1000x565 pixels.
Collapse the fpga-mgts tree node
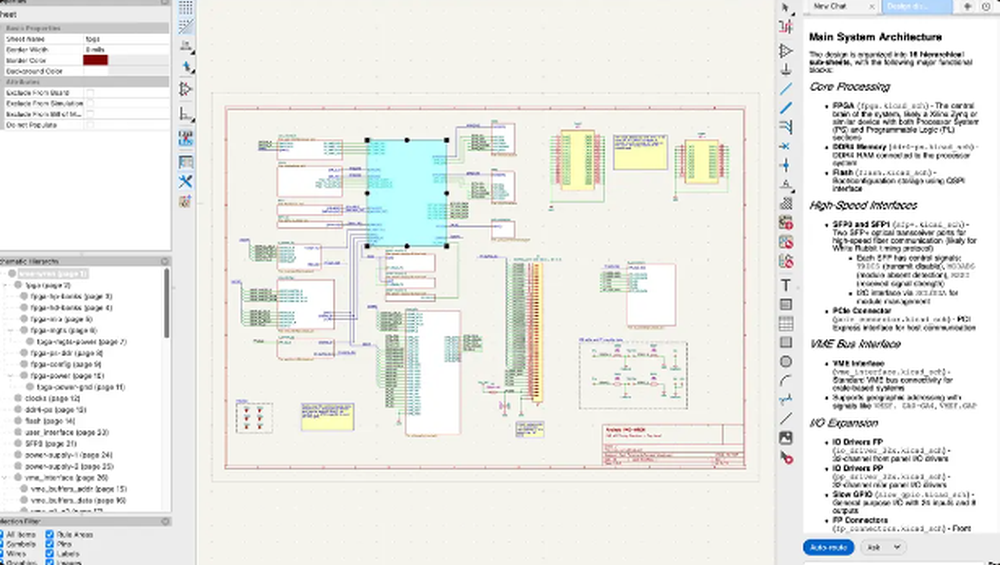point(11,330)
